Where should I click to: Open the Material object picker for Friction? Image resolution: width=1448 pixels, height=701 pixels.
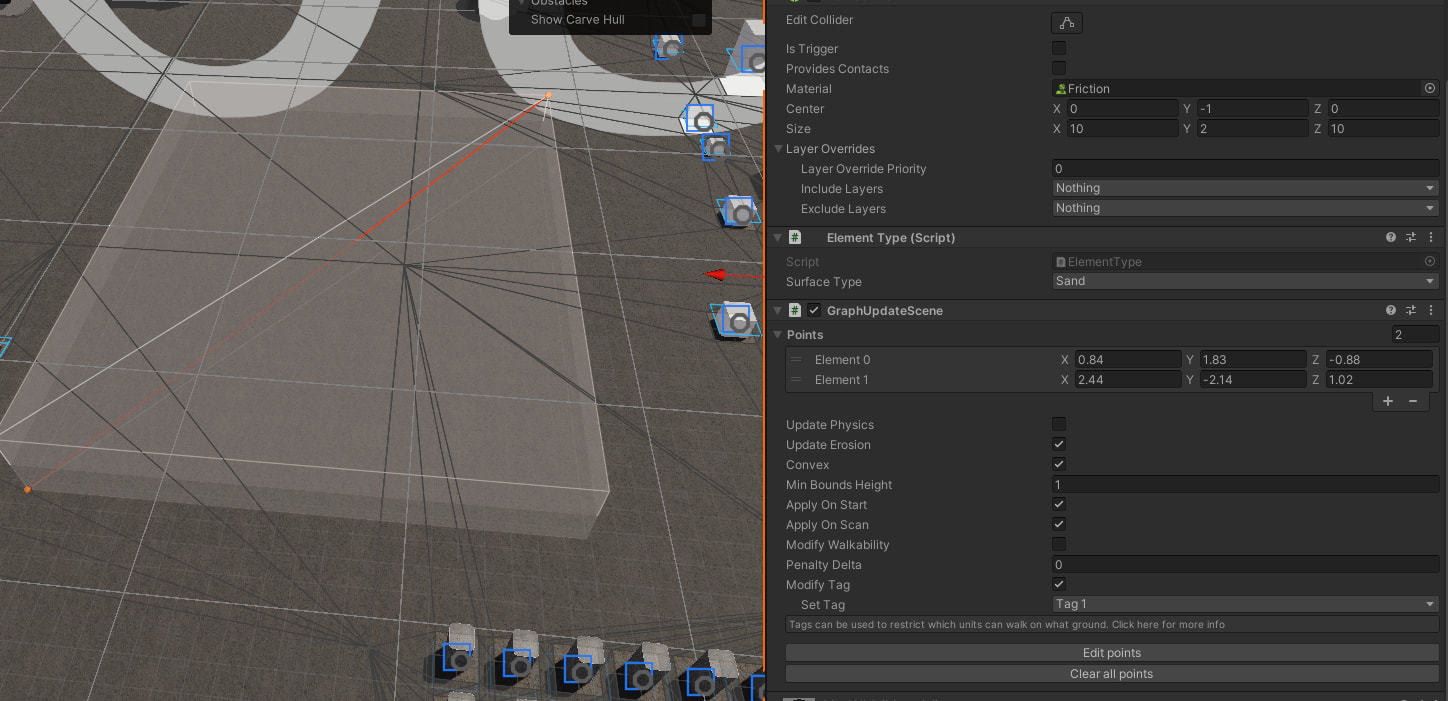[x=1429, y=89]
